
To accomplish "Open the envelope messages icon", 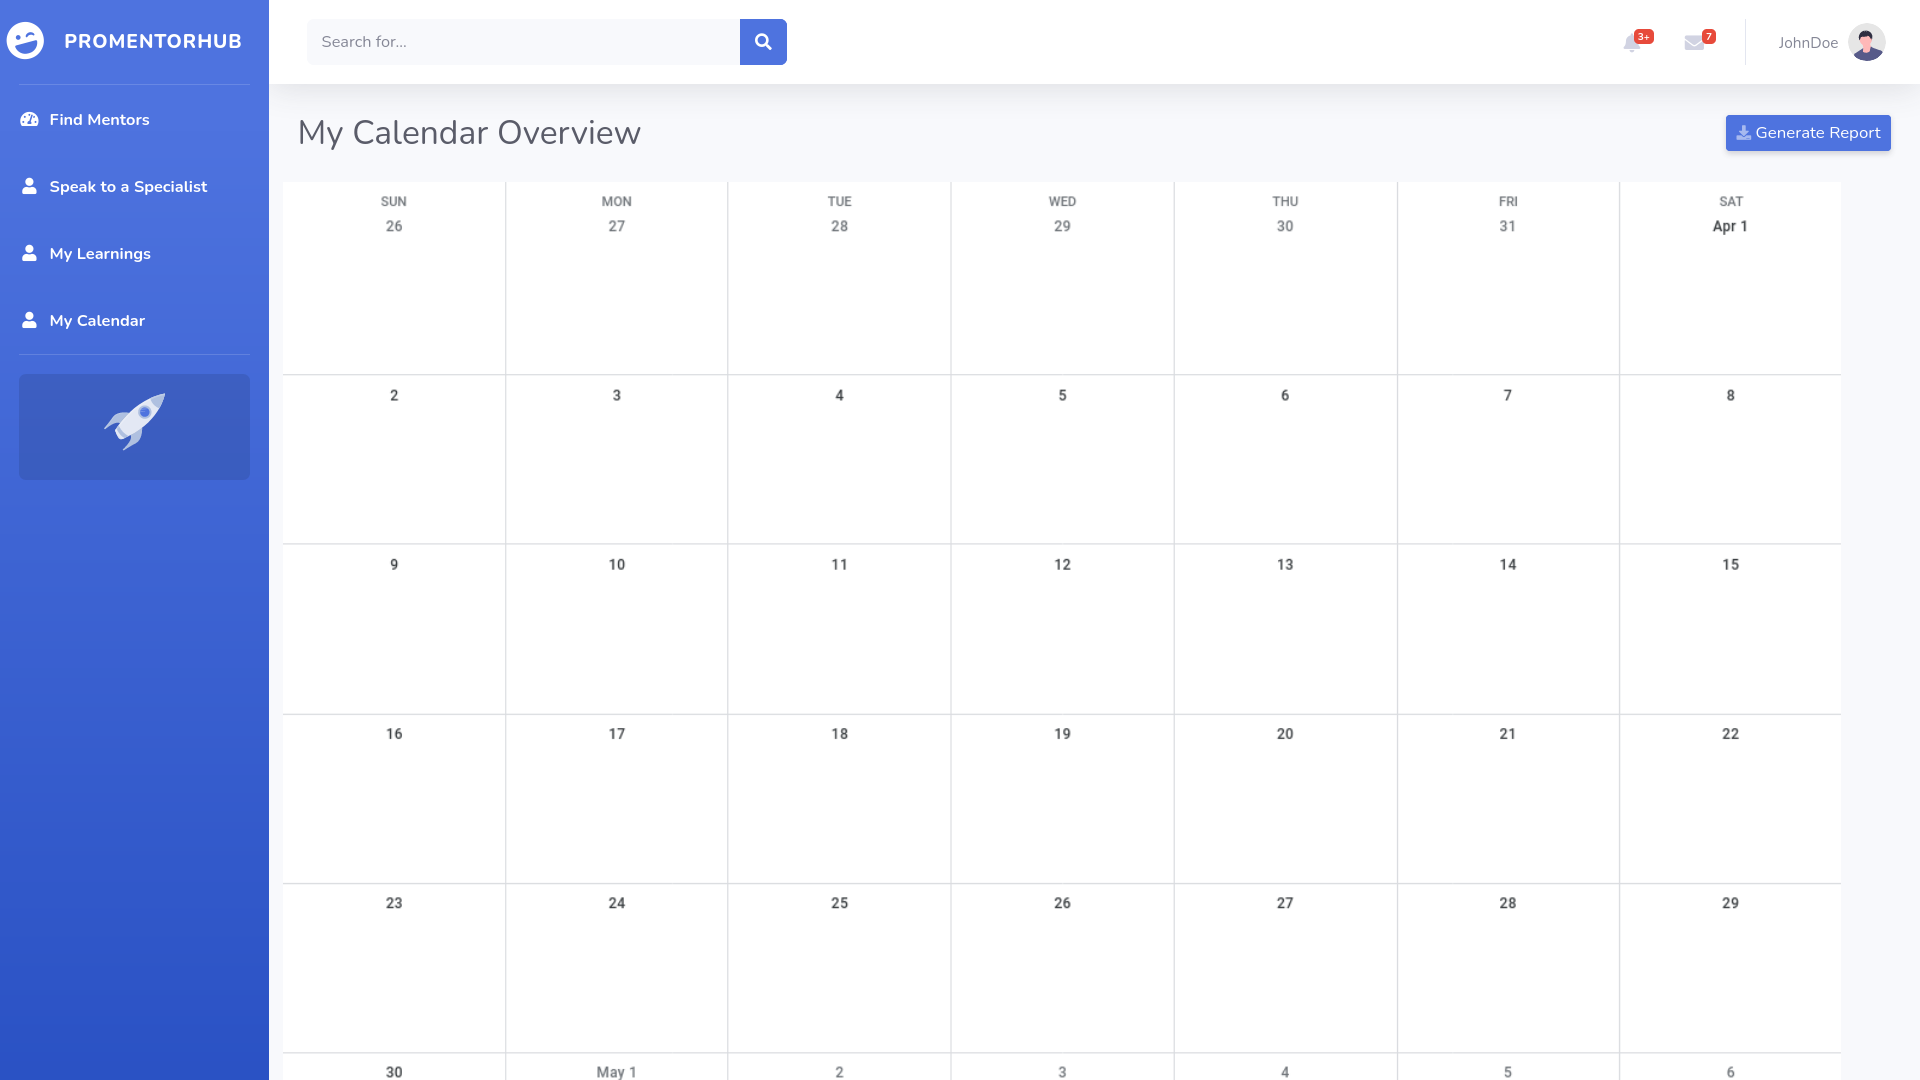I will [1694, 43].
